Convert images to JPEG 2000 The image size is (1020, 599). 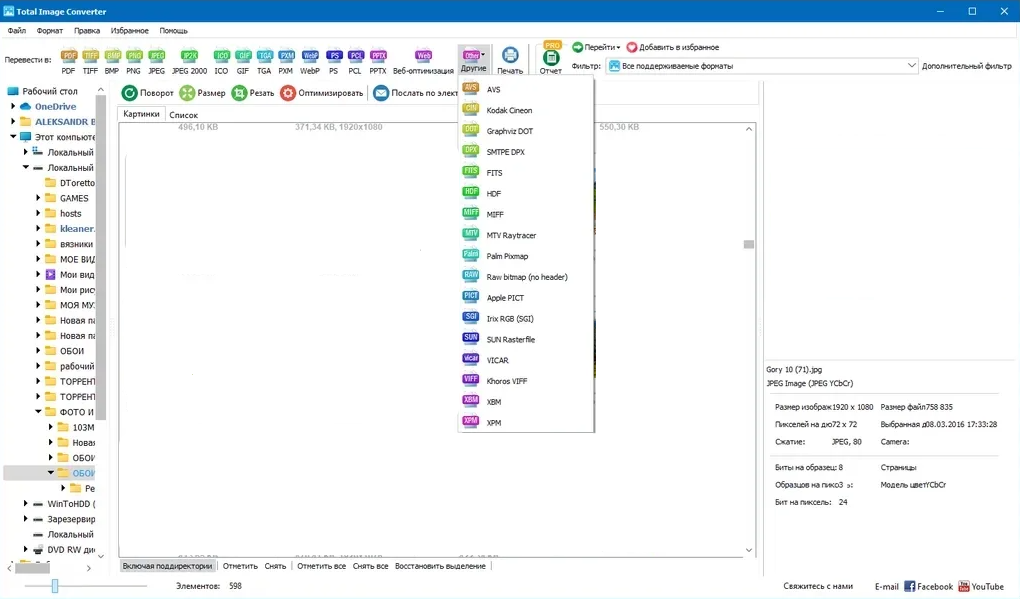[x=189, y=61]
